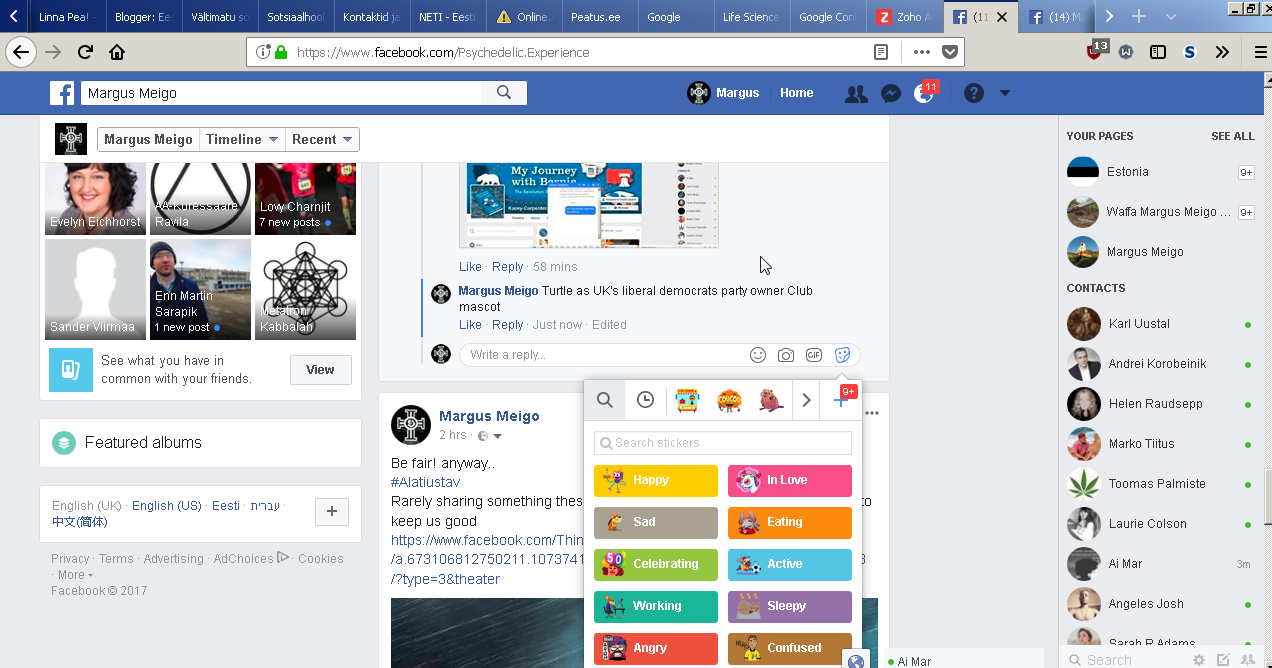Switch to the Facebook (14) browser tab
The image size is (1272, 668).
tap(1056, 17)
